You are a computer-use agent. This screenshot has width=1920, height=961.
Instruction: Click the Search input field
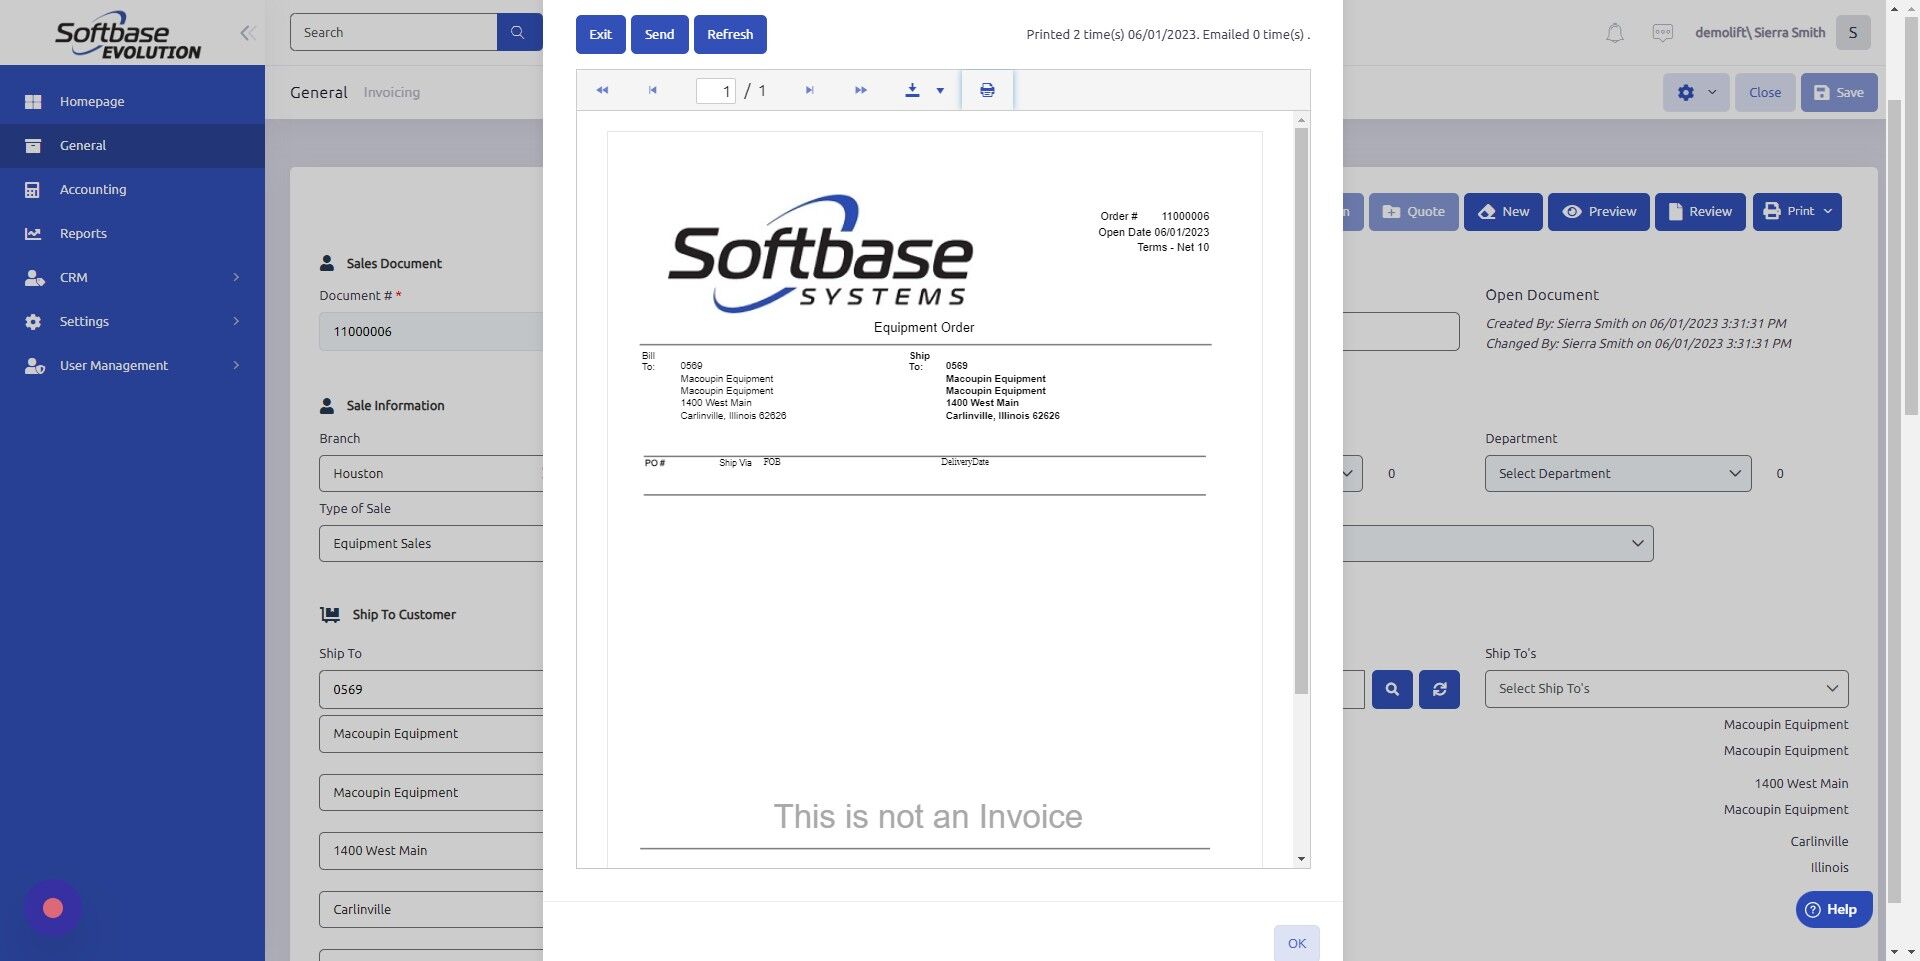coord(394,32)
